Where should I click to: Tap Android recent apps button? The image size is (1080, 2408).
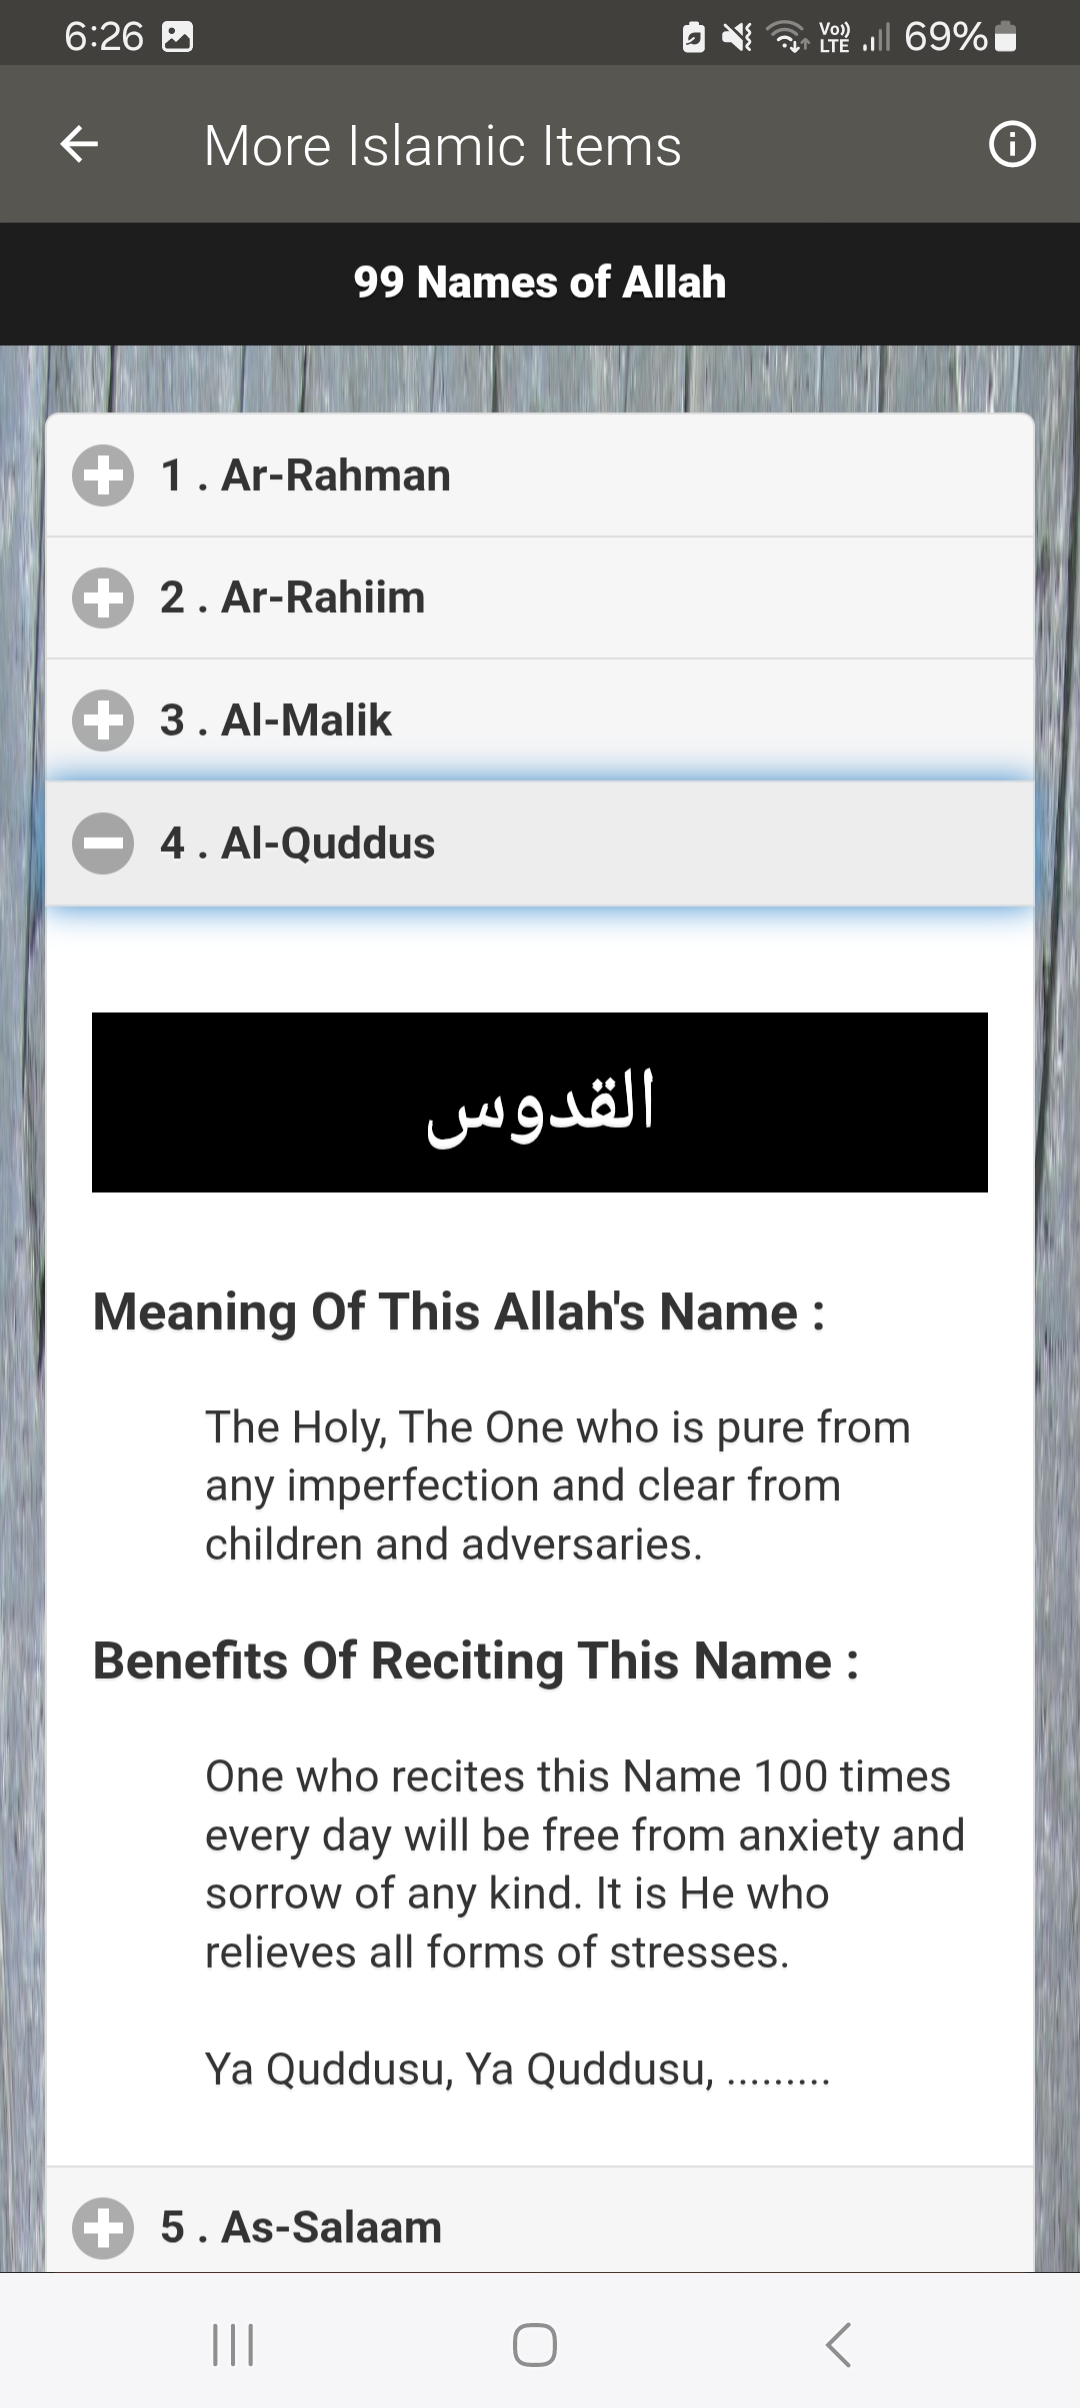coord(233,2344)
